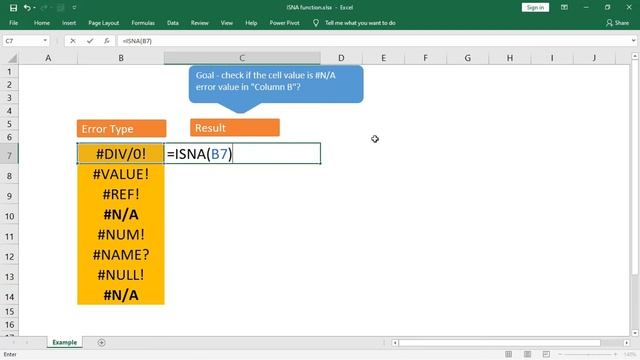This screenshot has width=640, height=360.
Task: Click the Sign in button
Action: tap(535, 7)
